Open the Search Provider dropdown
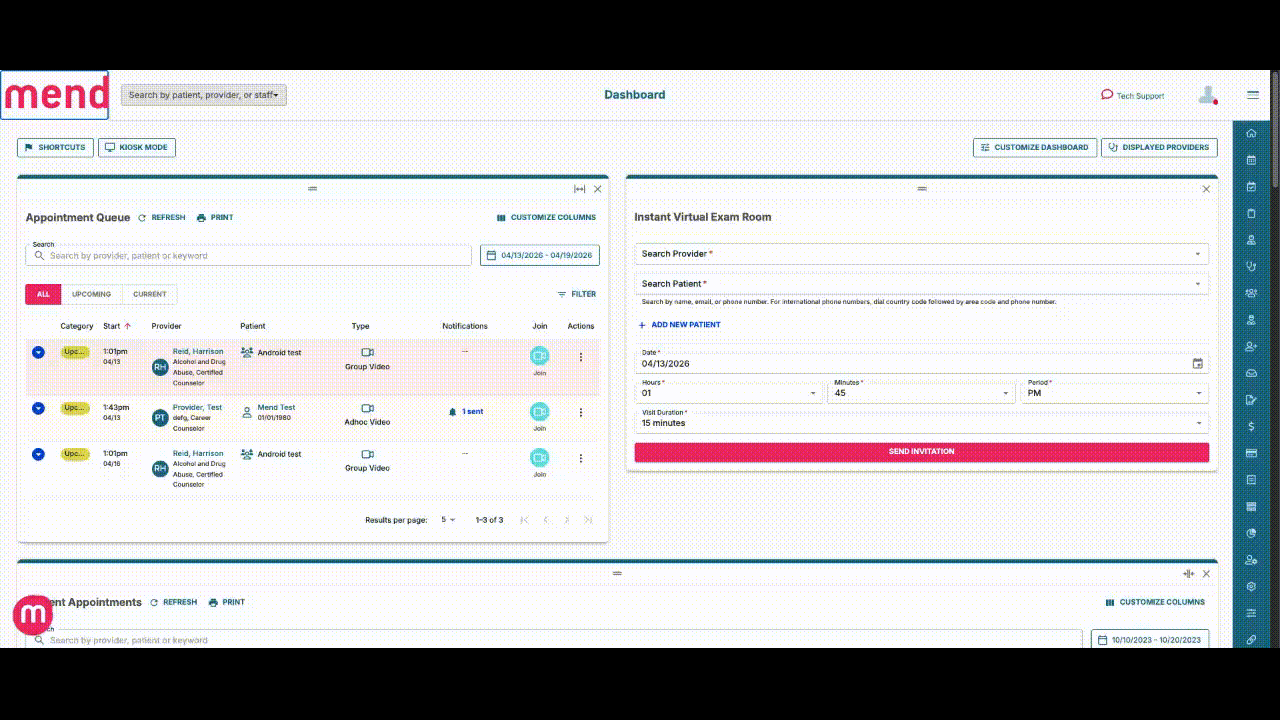This screenshot has width=1280, height=720. tap(921, 254)
